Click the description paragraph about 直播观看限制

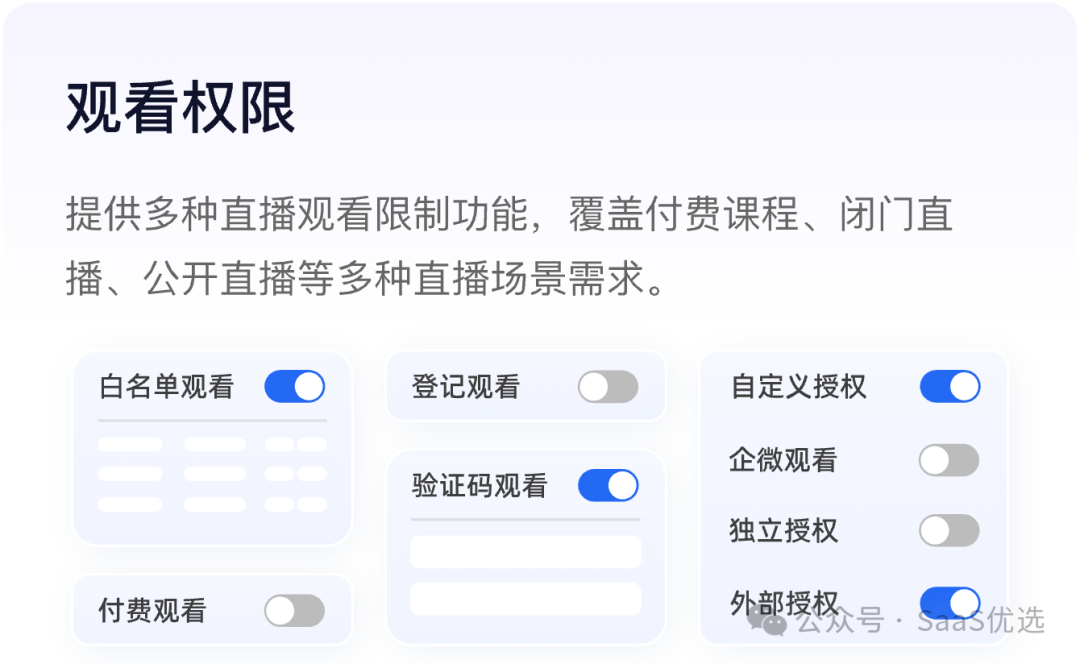[x=508, y=246]
